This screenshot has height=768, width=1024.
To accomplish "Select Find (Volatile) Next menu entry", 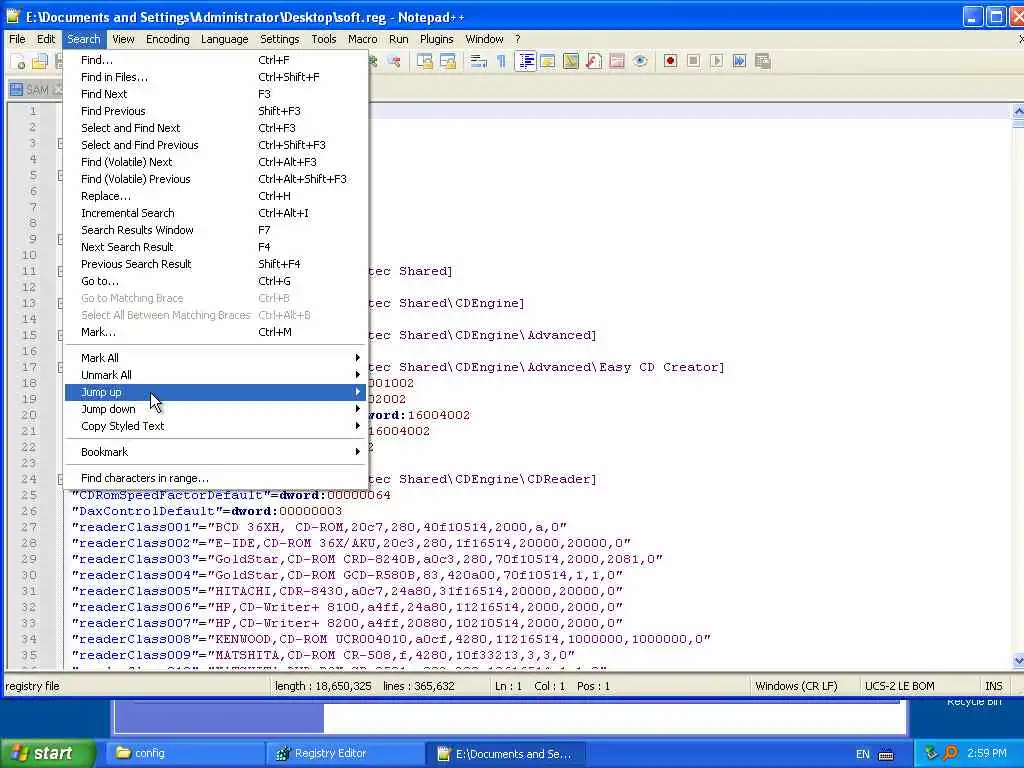I will pyautogui.click(x=215, y=162).
